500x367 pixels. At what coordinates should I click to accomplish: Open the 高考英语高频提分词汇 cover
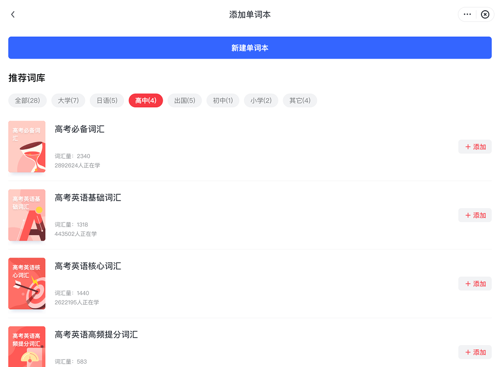pyautogui.click(x=27, y=347)
